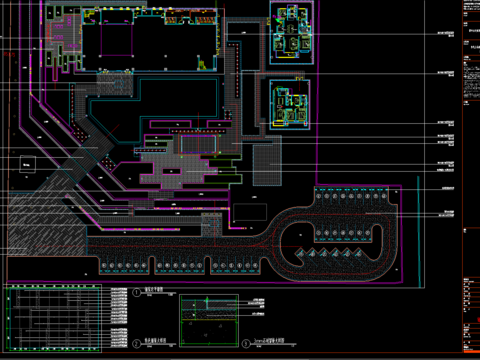Select the middle bottom parking bay
480x360 pixels.
(180, 267)
